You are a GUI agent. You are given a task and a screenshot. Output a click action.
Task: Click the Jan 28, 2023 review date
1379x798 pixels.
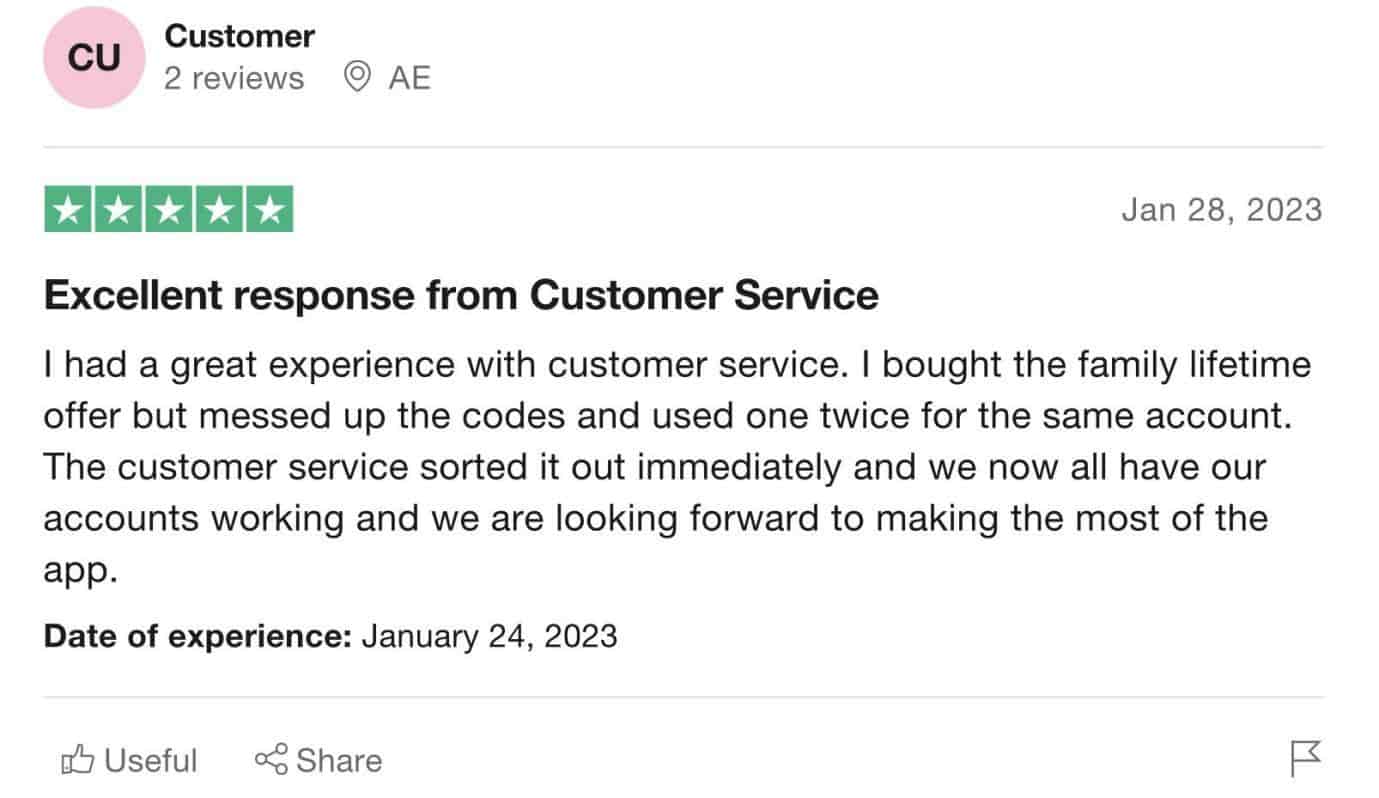point(1221,210)
